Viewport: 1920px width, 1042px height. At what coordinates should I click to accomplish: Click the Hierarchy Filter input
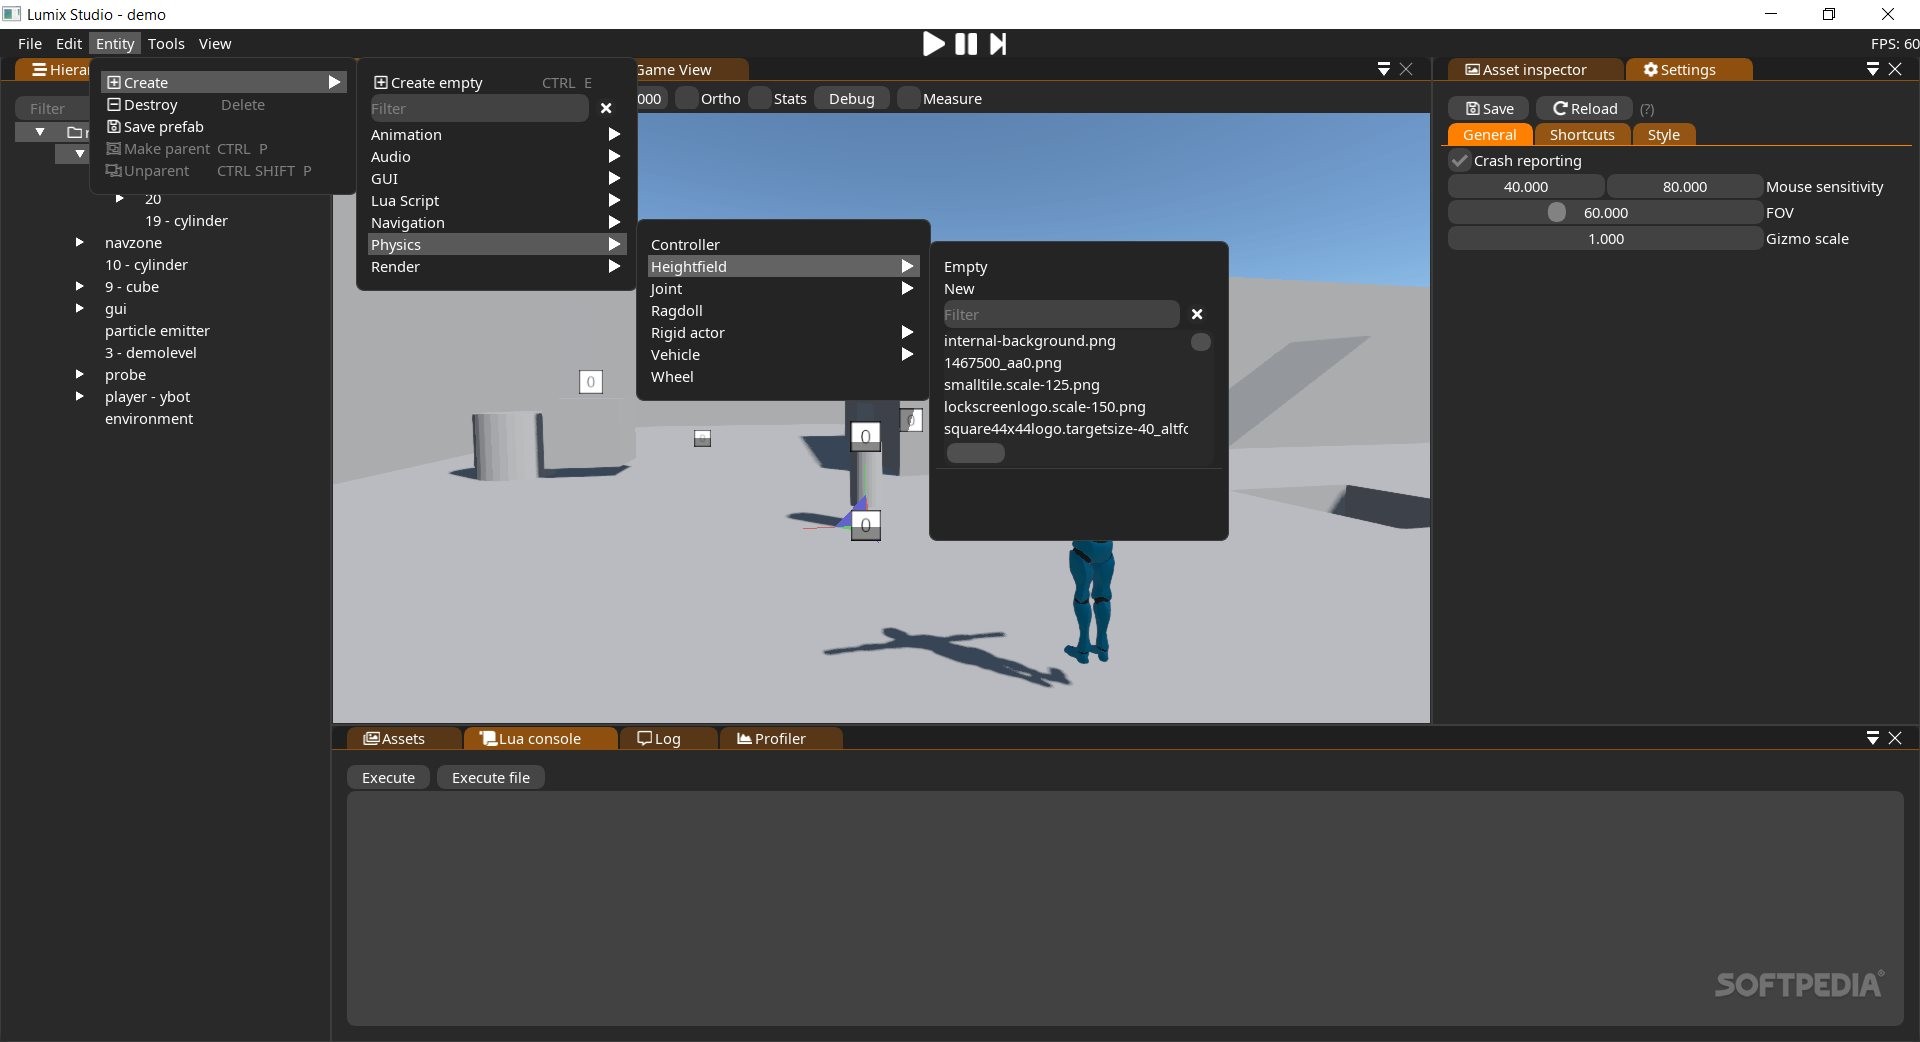click(53, 108)
